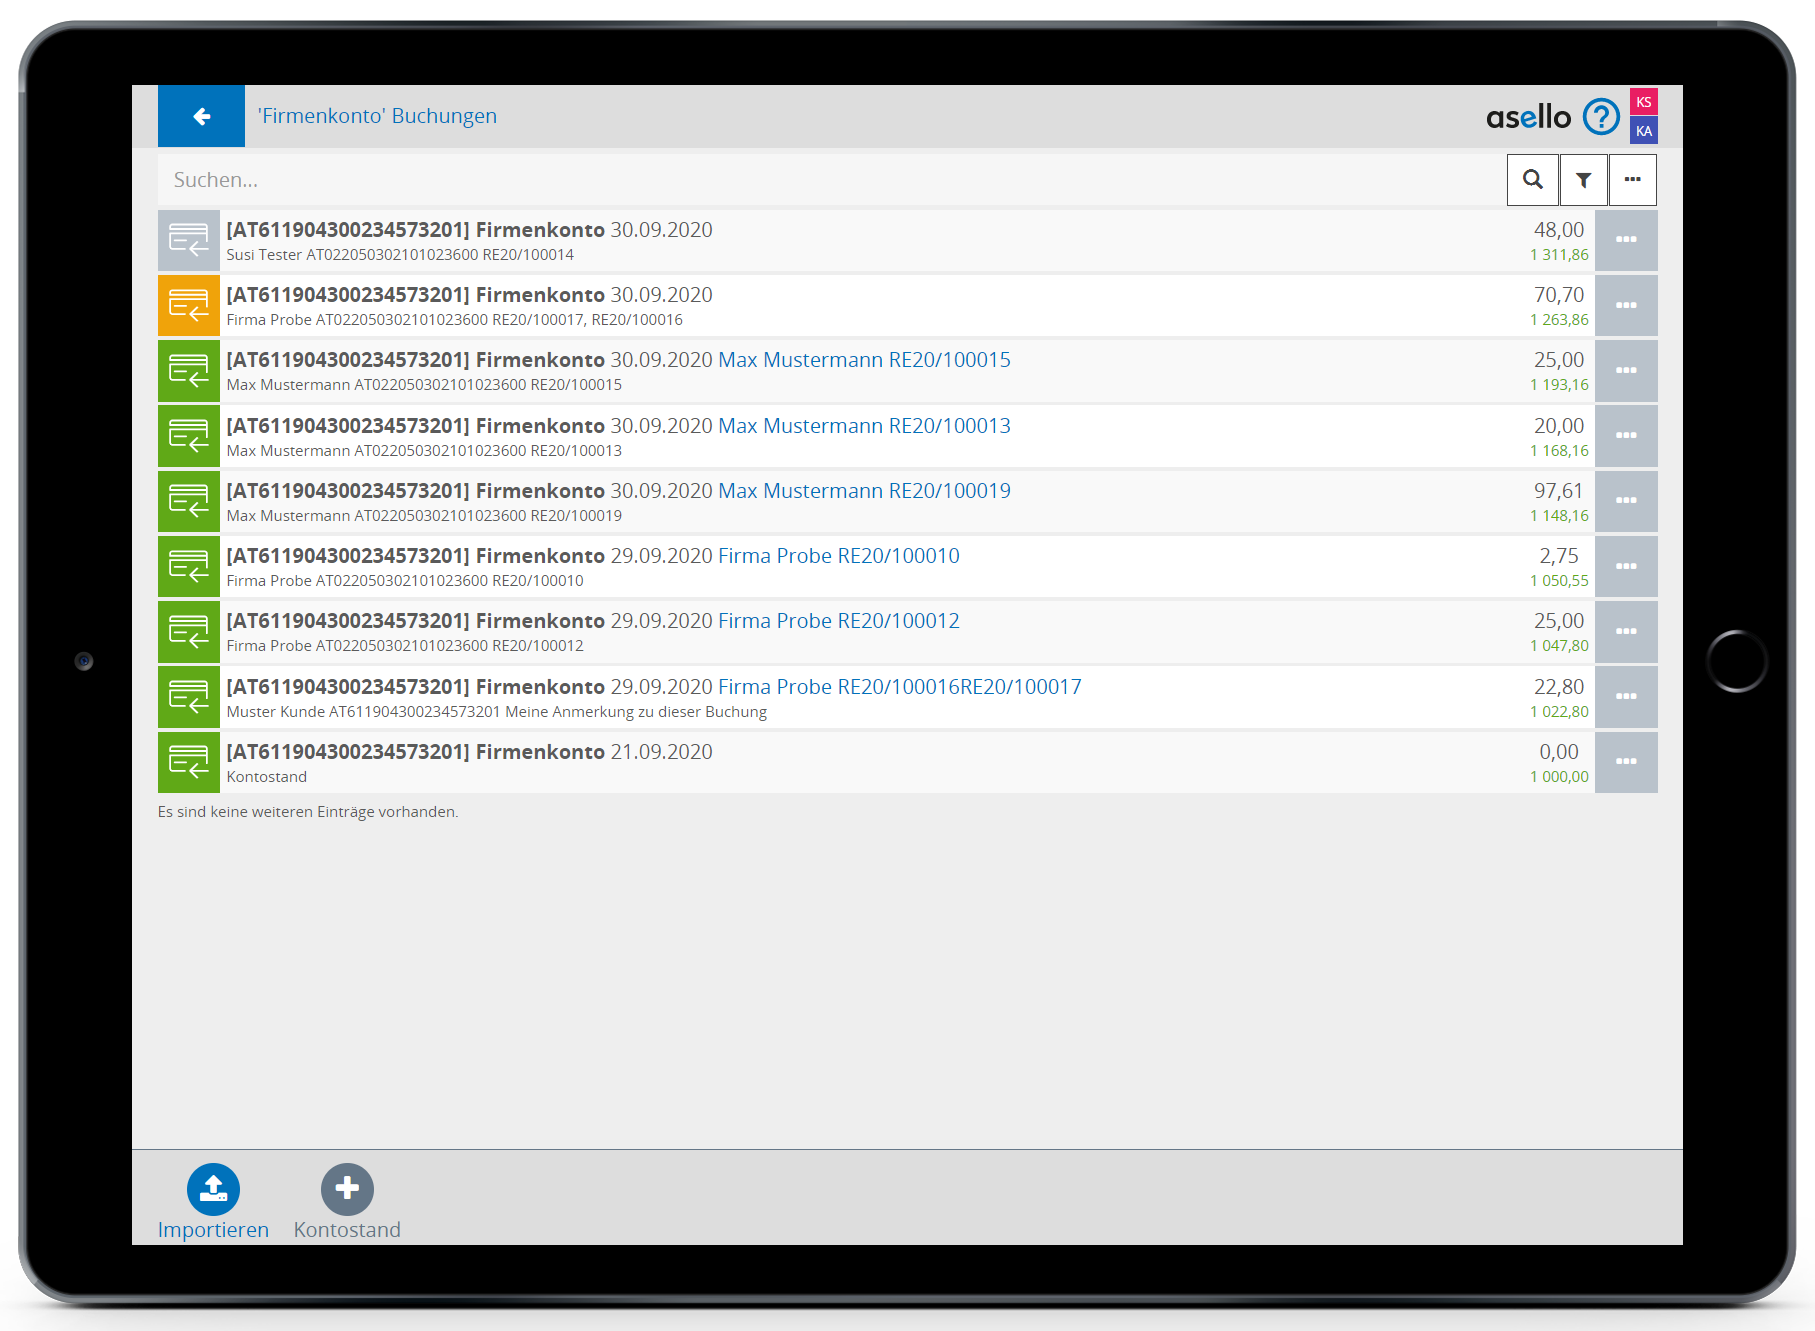Click the search magnifier icon
1815x1331 pixels.
pyautogui.click(x=1532, y=180)
